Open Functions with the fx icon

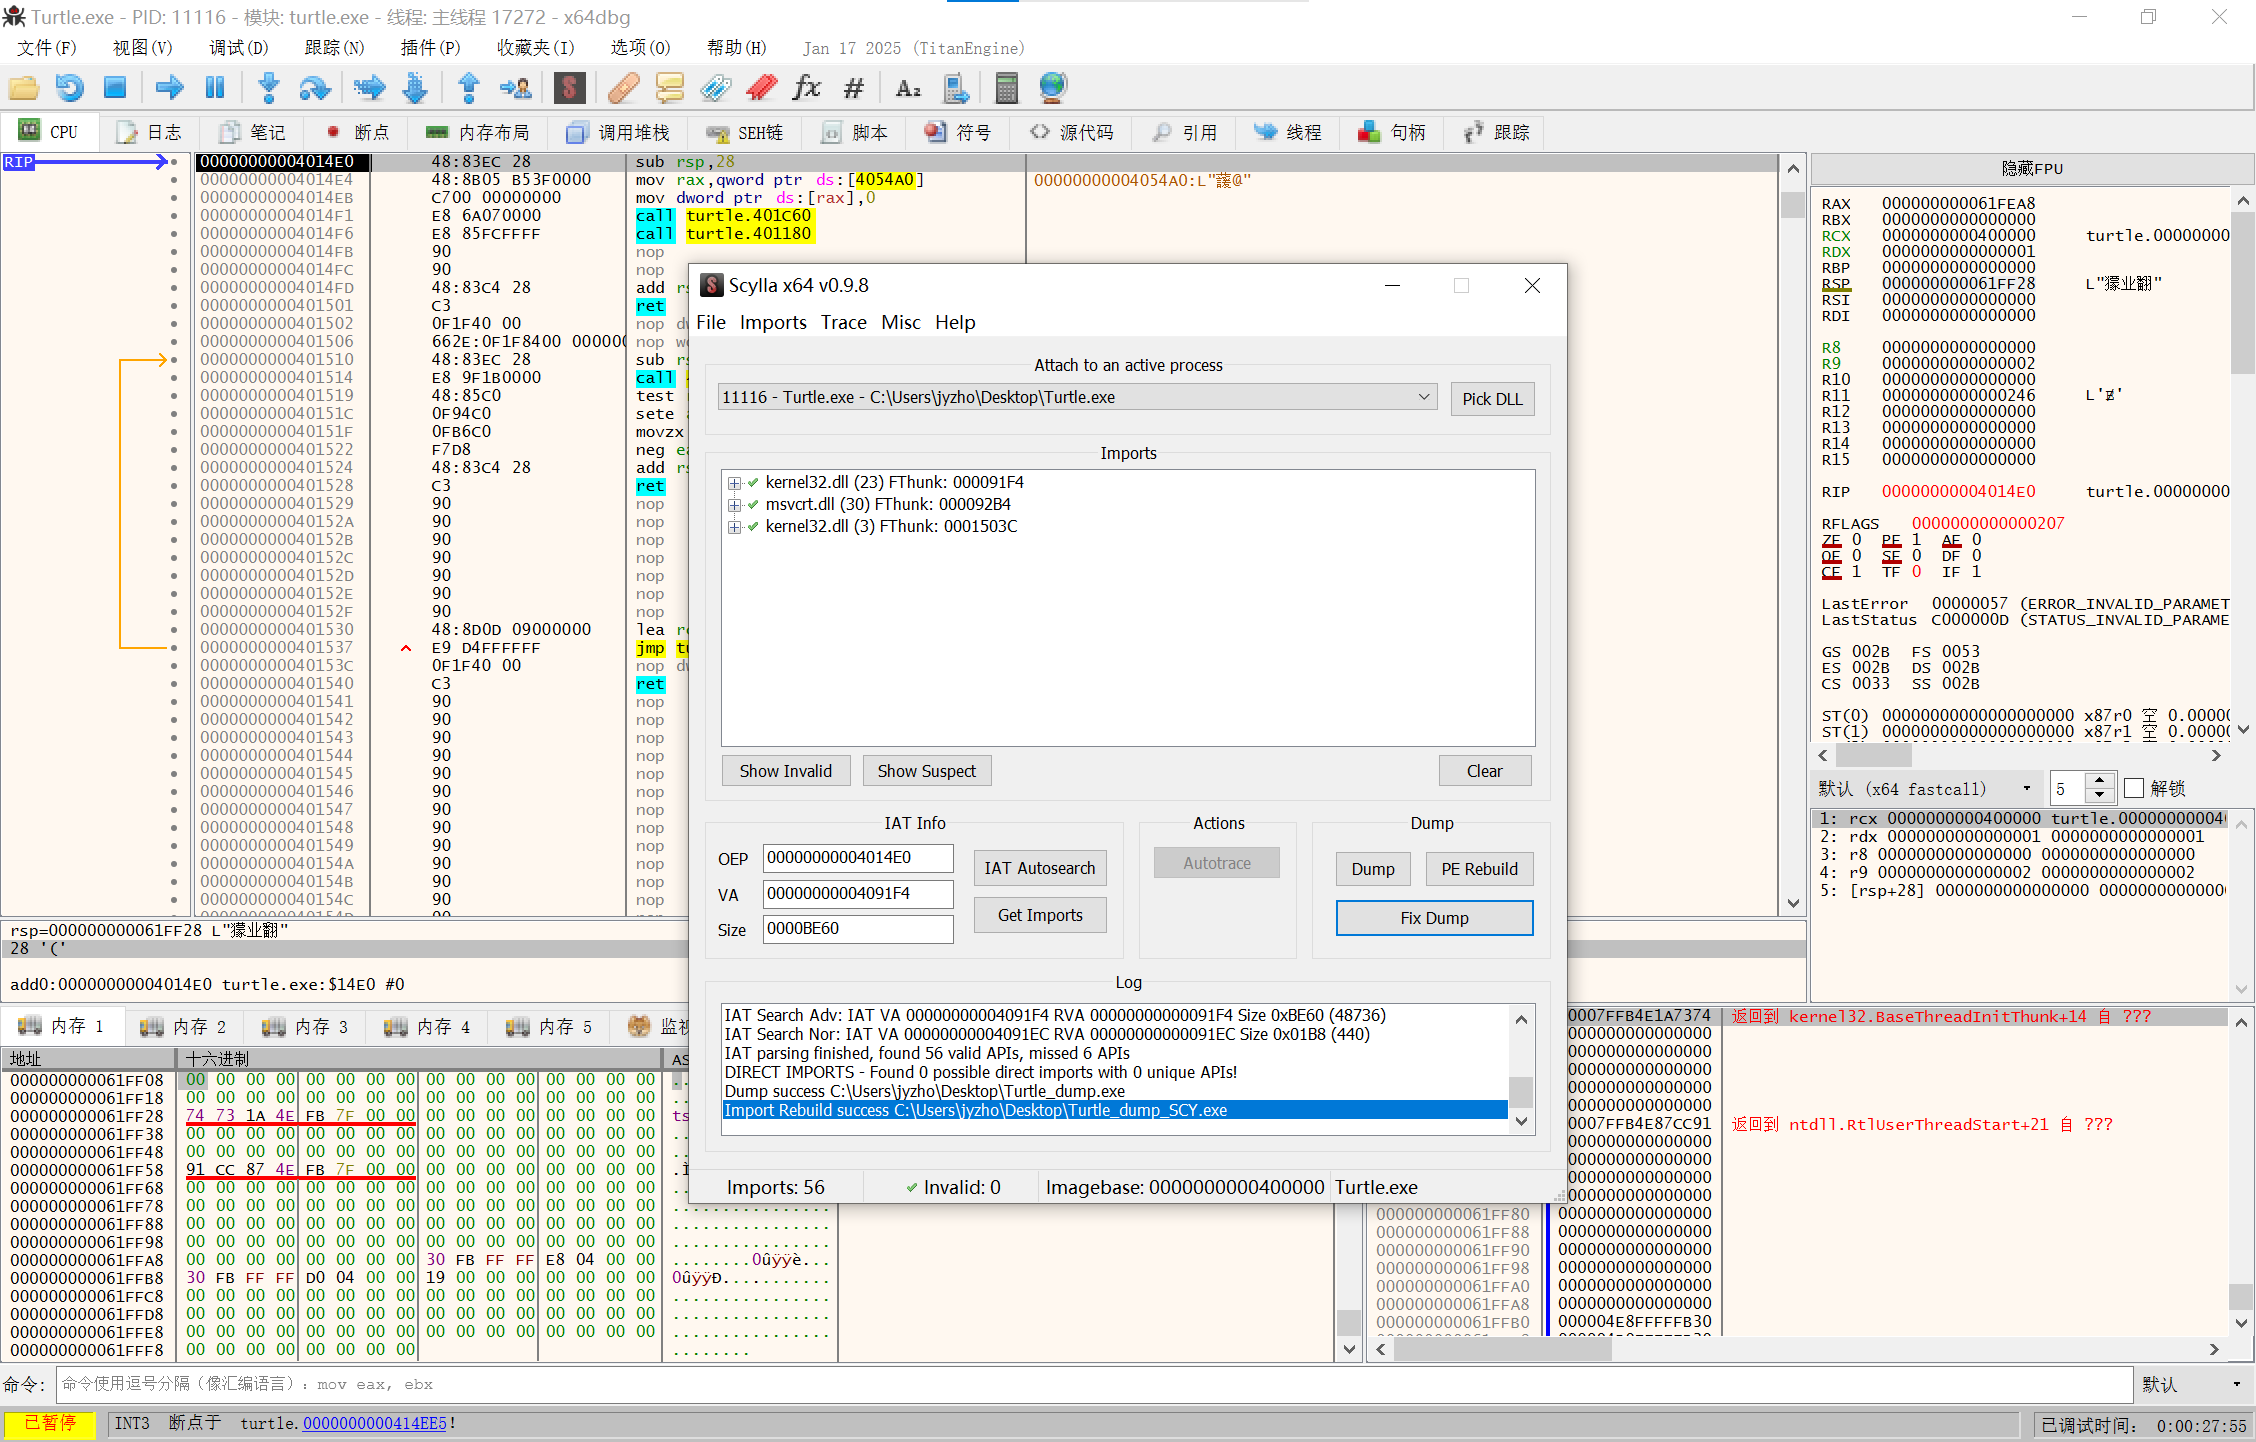pos(807,88)
